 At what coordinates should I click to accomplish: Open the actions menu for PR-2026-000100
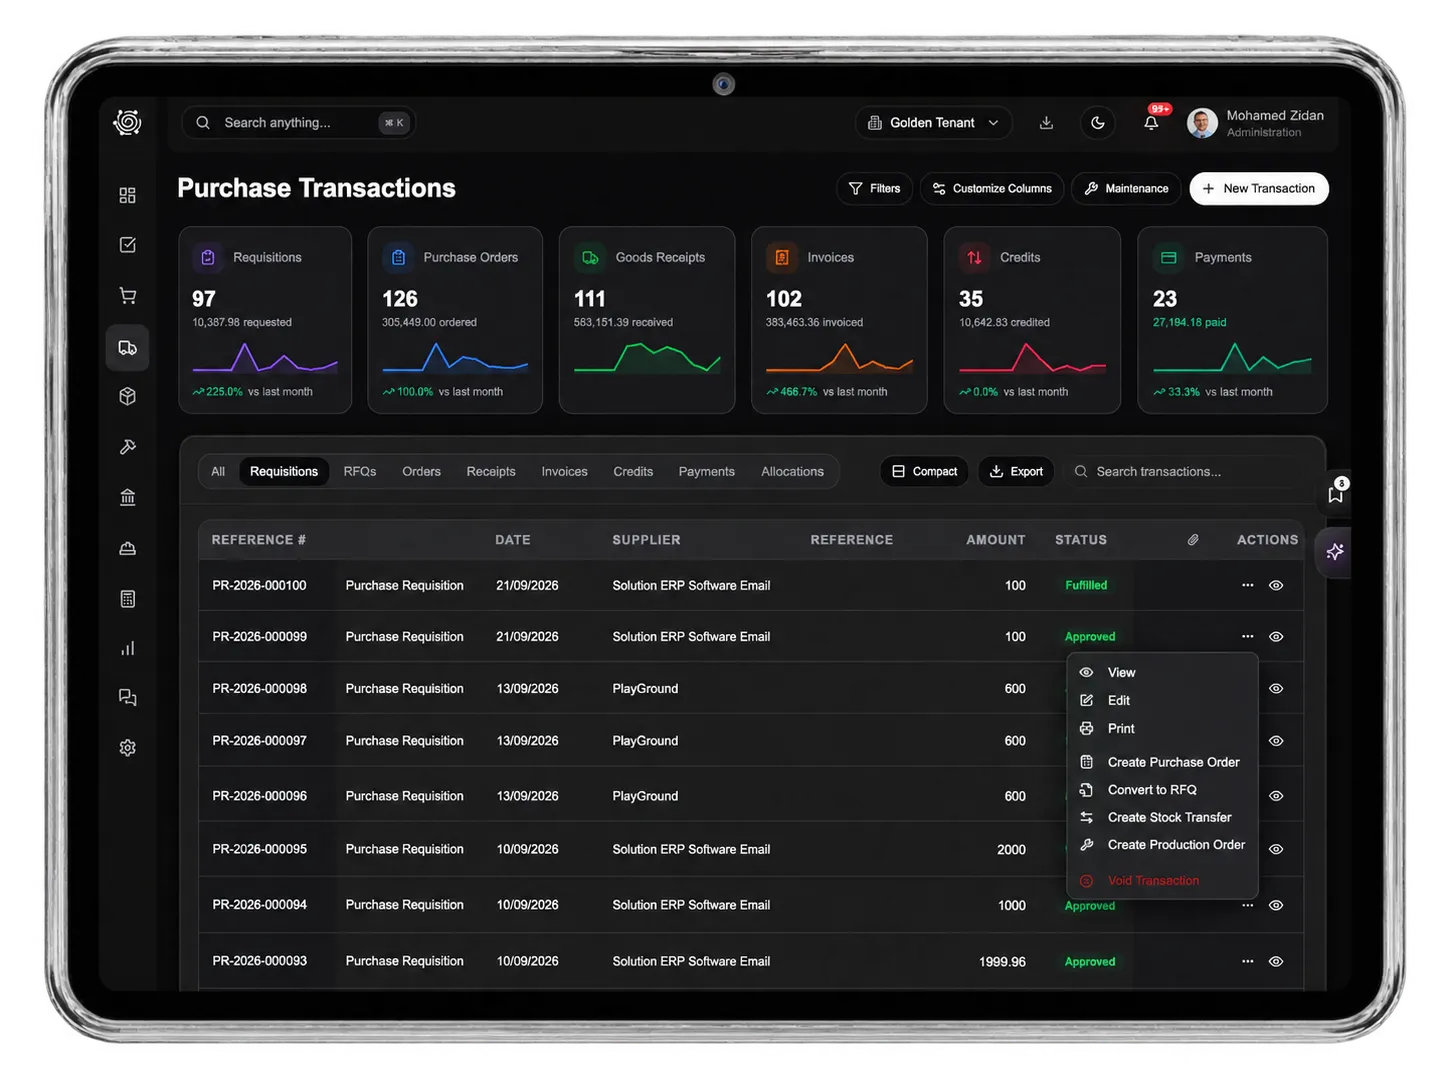[x=1247, y=586]
